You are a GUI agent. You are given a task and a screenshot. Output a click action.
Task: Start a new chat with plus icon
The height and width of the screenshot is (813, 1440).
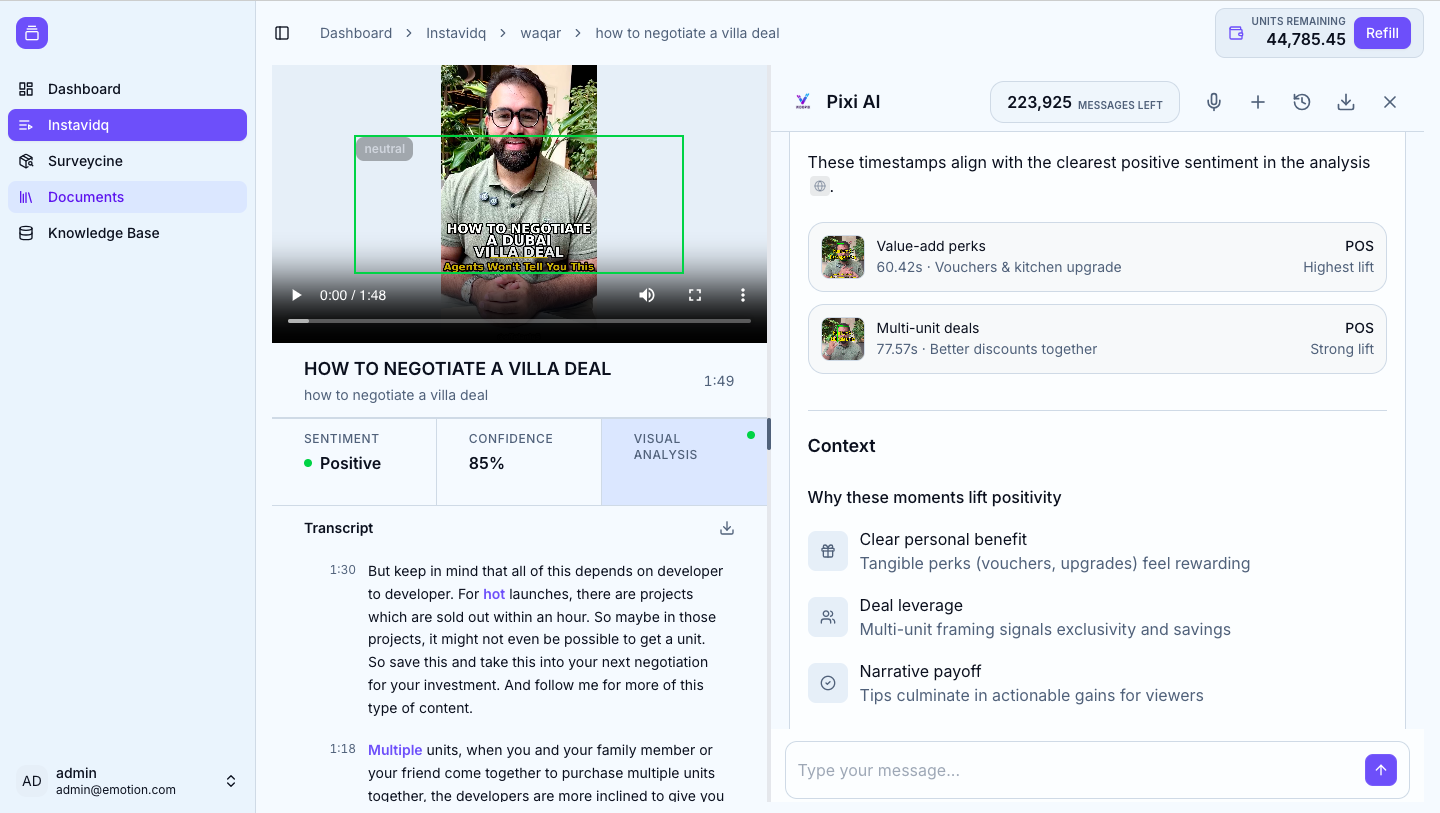pyautogui.click(x=1258, y=102)
